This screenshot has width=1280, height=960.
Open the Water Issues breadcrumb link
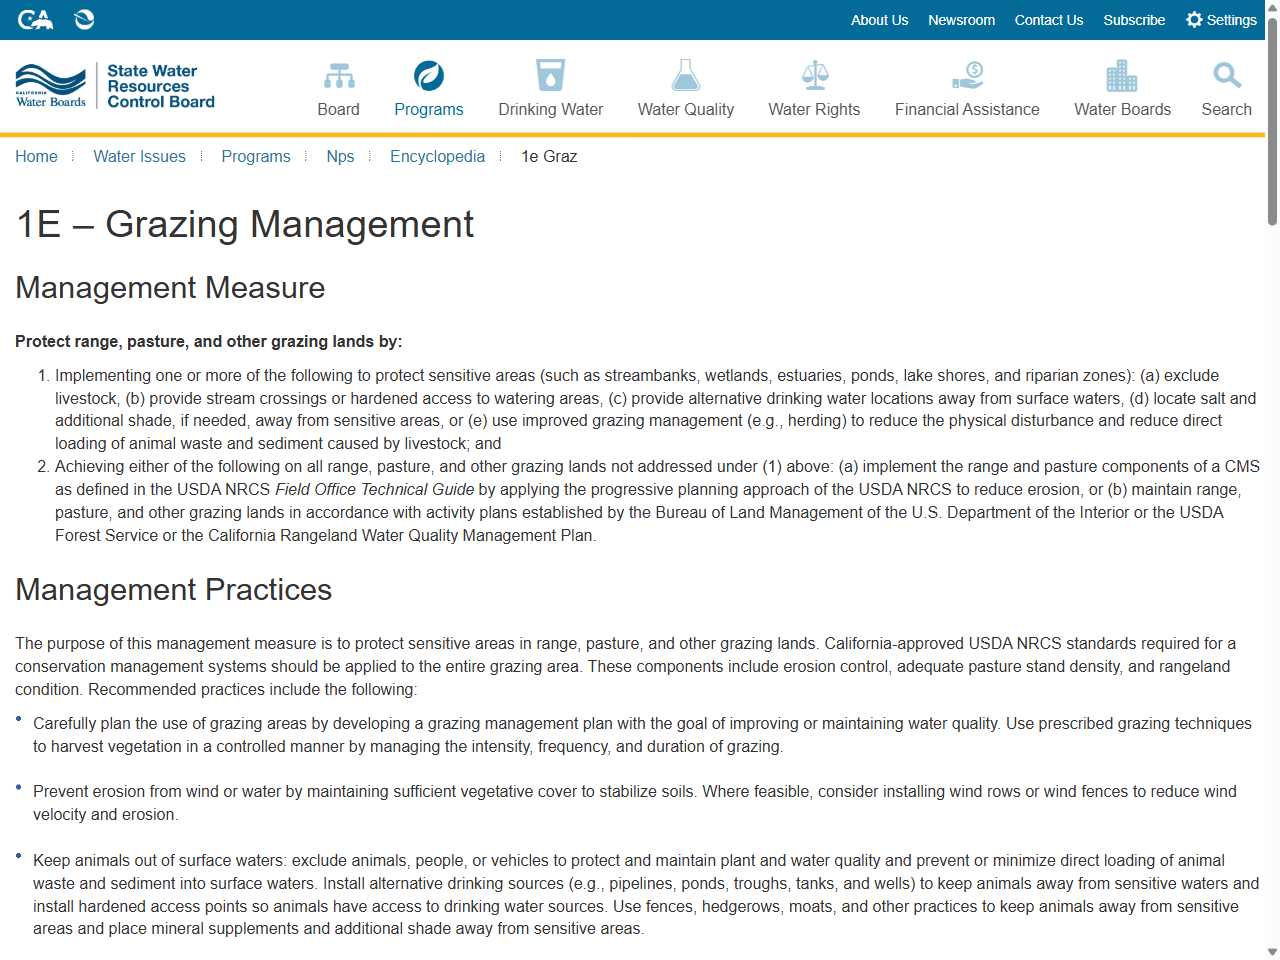tap(139, 156)
